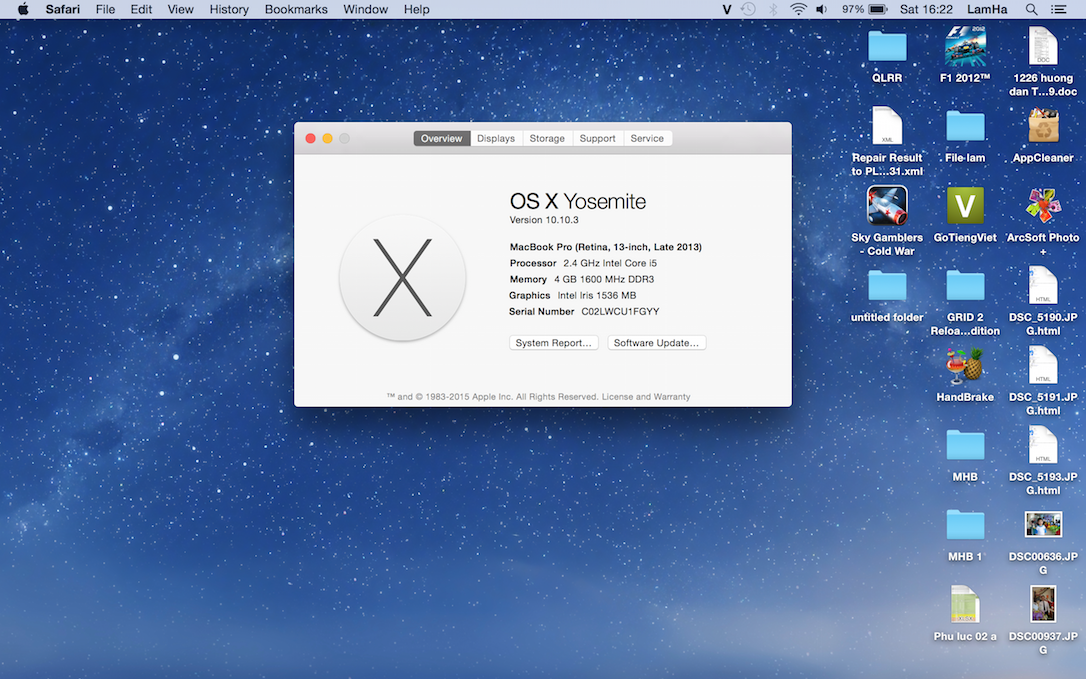Select Sky Gamblers - Cold War icon
This screenshot has height=679, width=1086.
click(x=887, y=206)
